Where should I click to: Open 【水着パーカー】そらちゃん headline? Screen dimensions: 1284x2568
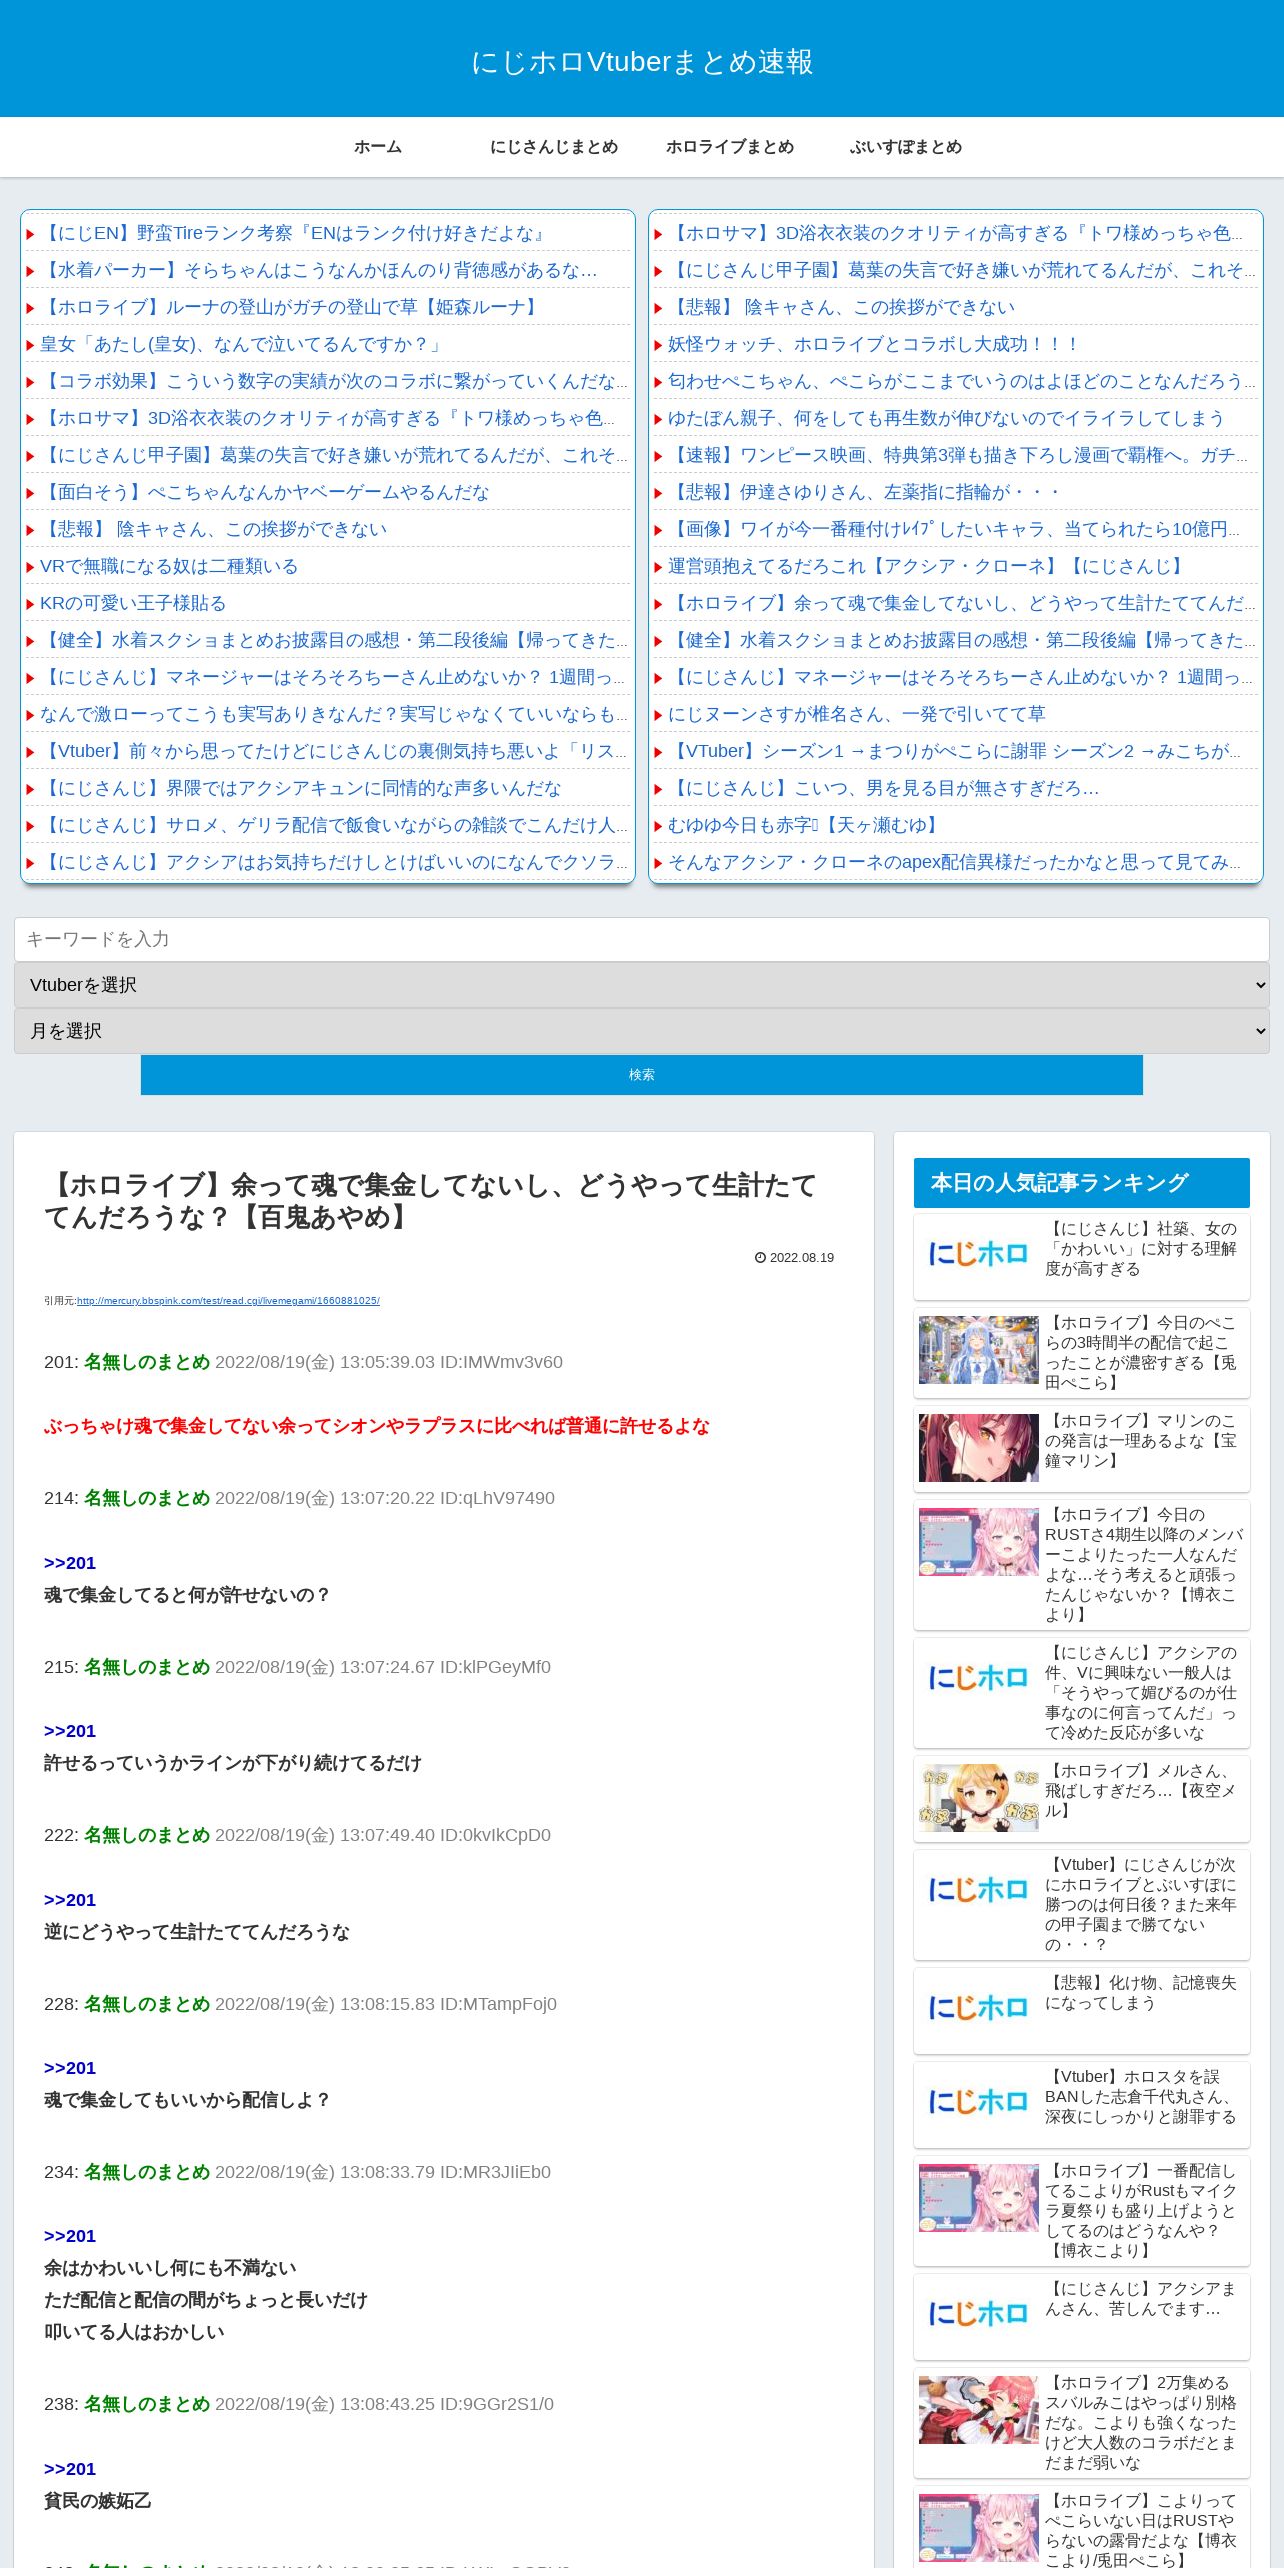tap(318, 270)
